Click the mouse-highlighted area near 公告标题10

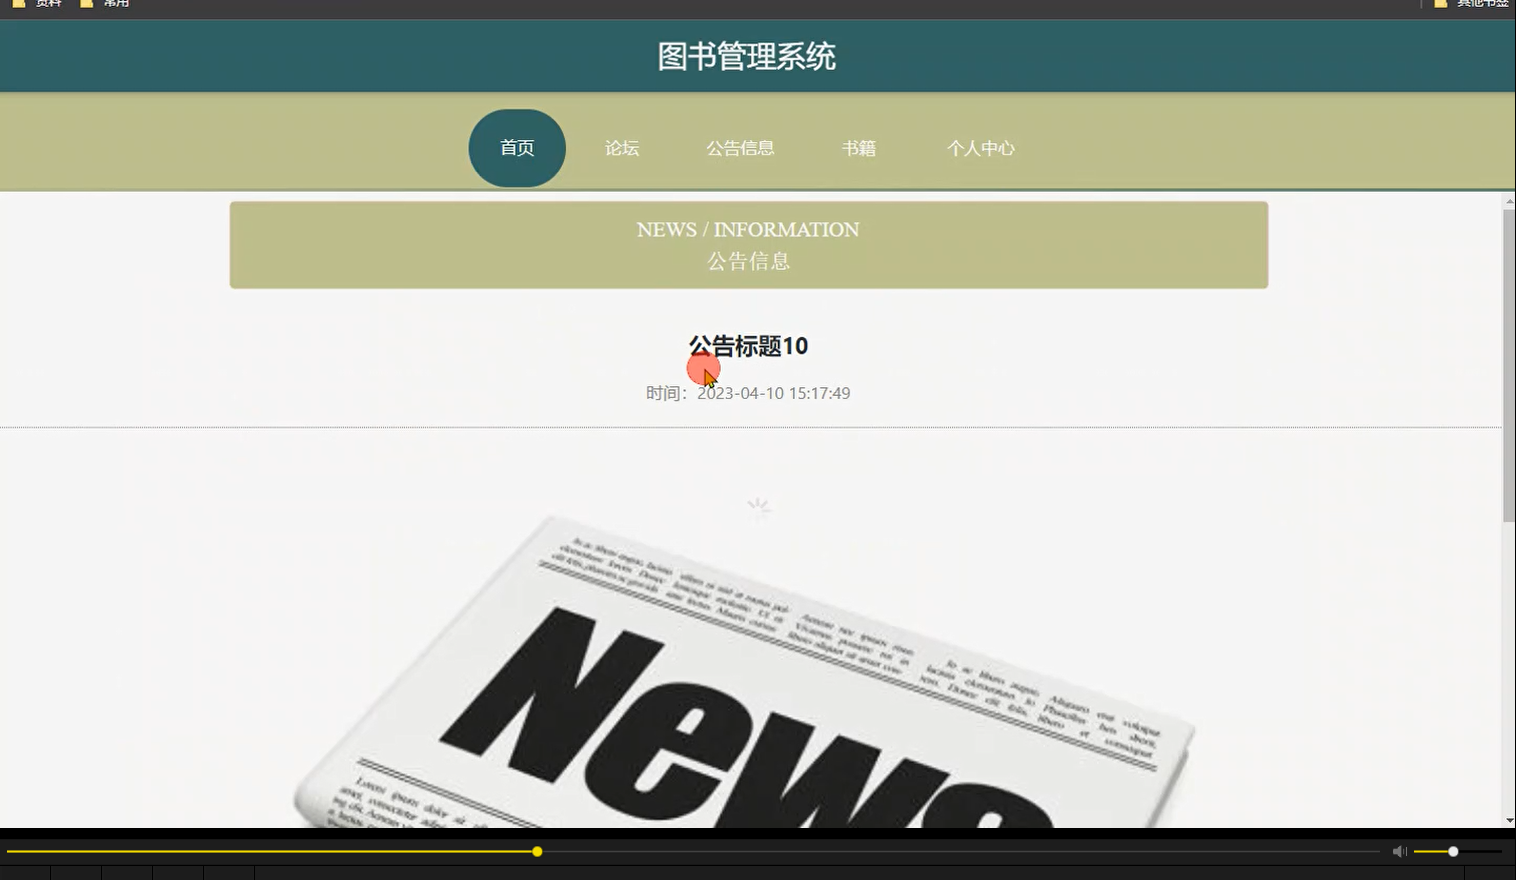pyautogui.click(x=704, y=370)
